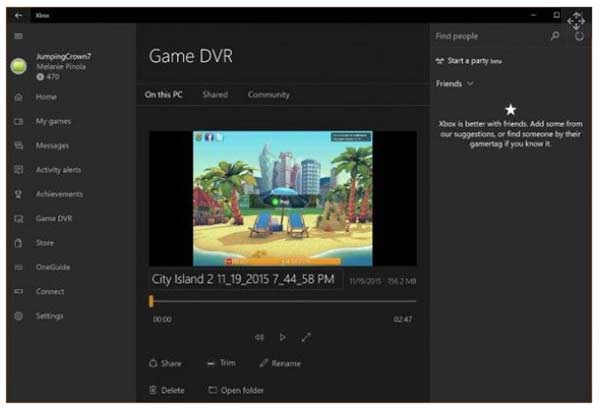Click the Trim icon
The height and width of the screenshot is (408, 600).
[211, 363]
